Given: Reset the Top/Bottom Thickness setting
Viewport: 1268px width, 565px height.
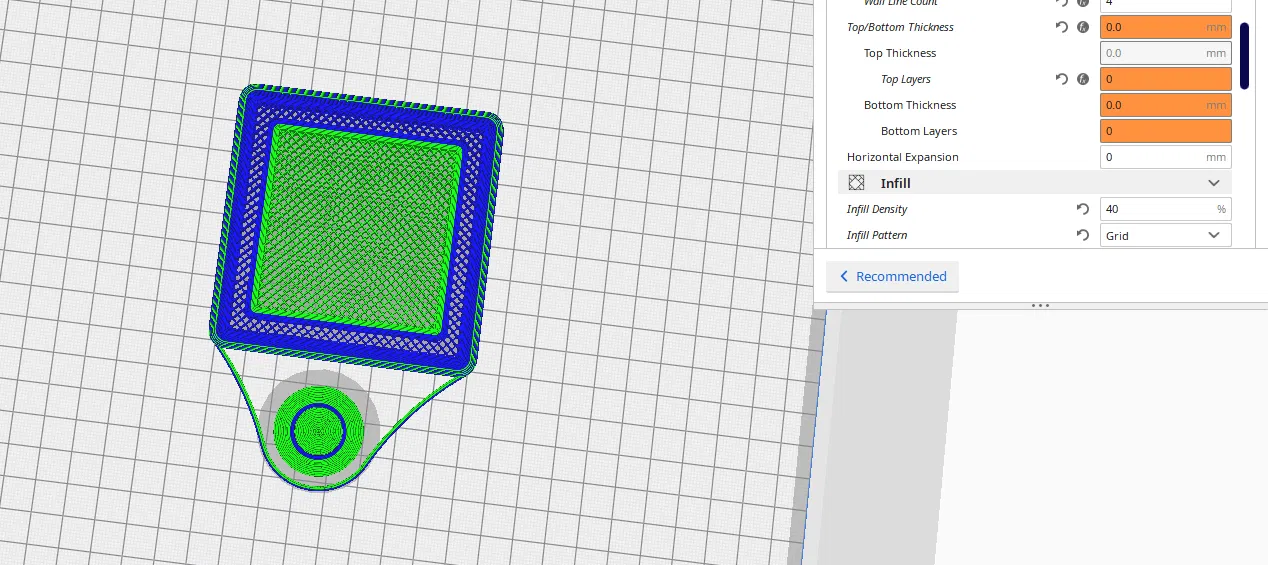Looking at the screenshot, I should coord(1062,27).
